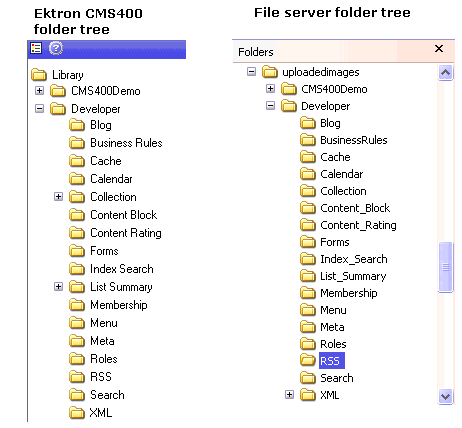This screenshot has height=428, width=462.
Task: Click the highlighted RSS folder icon
Action: point(307,360)
